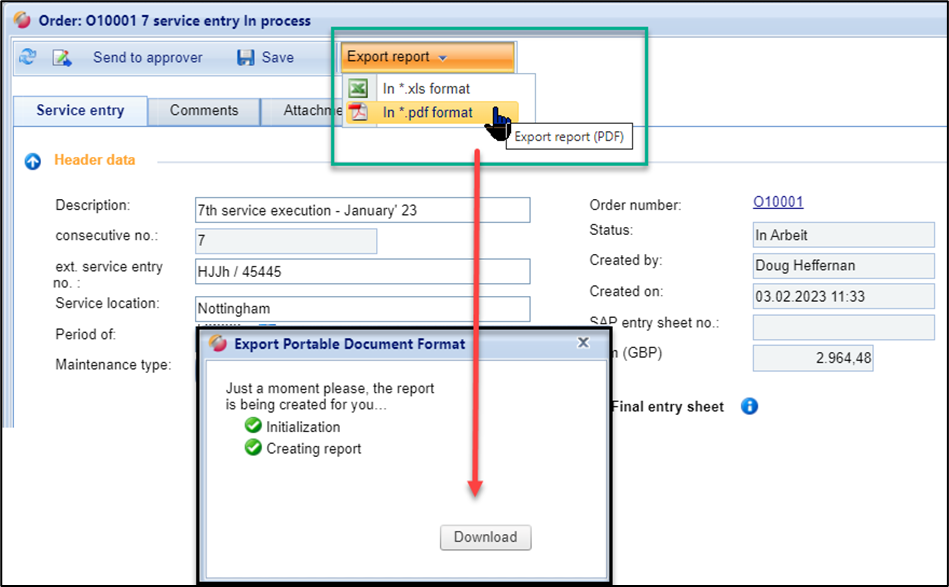Click the info icon next to Final entry sheet
This screenshot has height=587, width=949.
tap(749, 407)
